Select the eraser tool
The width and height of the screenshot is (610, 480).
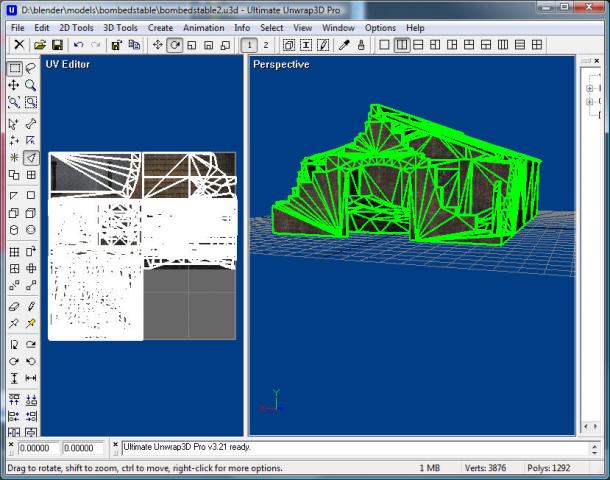[14, 305]
